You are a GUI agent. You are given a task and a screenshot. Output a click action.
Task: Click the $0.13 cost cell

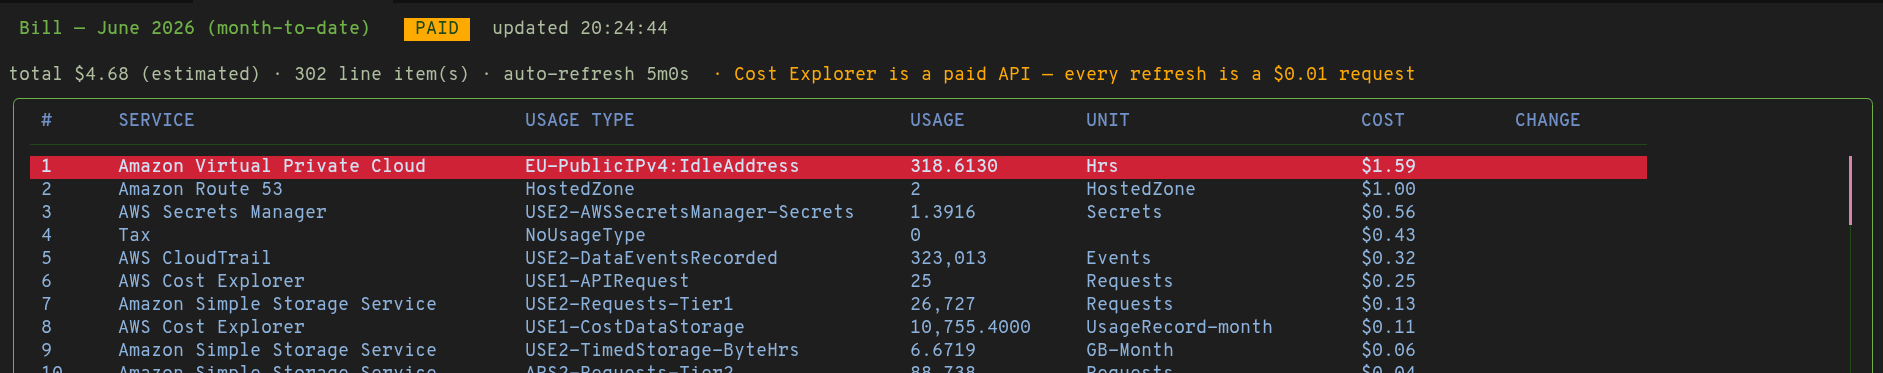[1388, 304]
